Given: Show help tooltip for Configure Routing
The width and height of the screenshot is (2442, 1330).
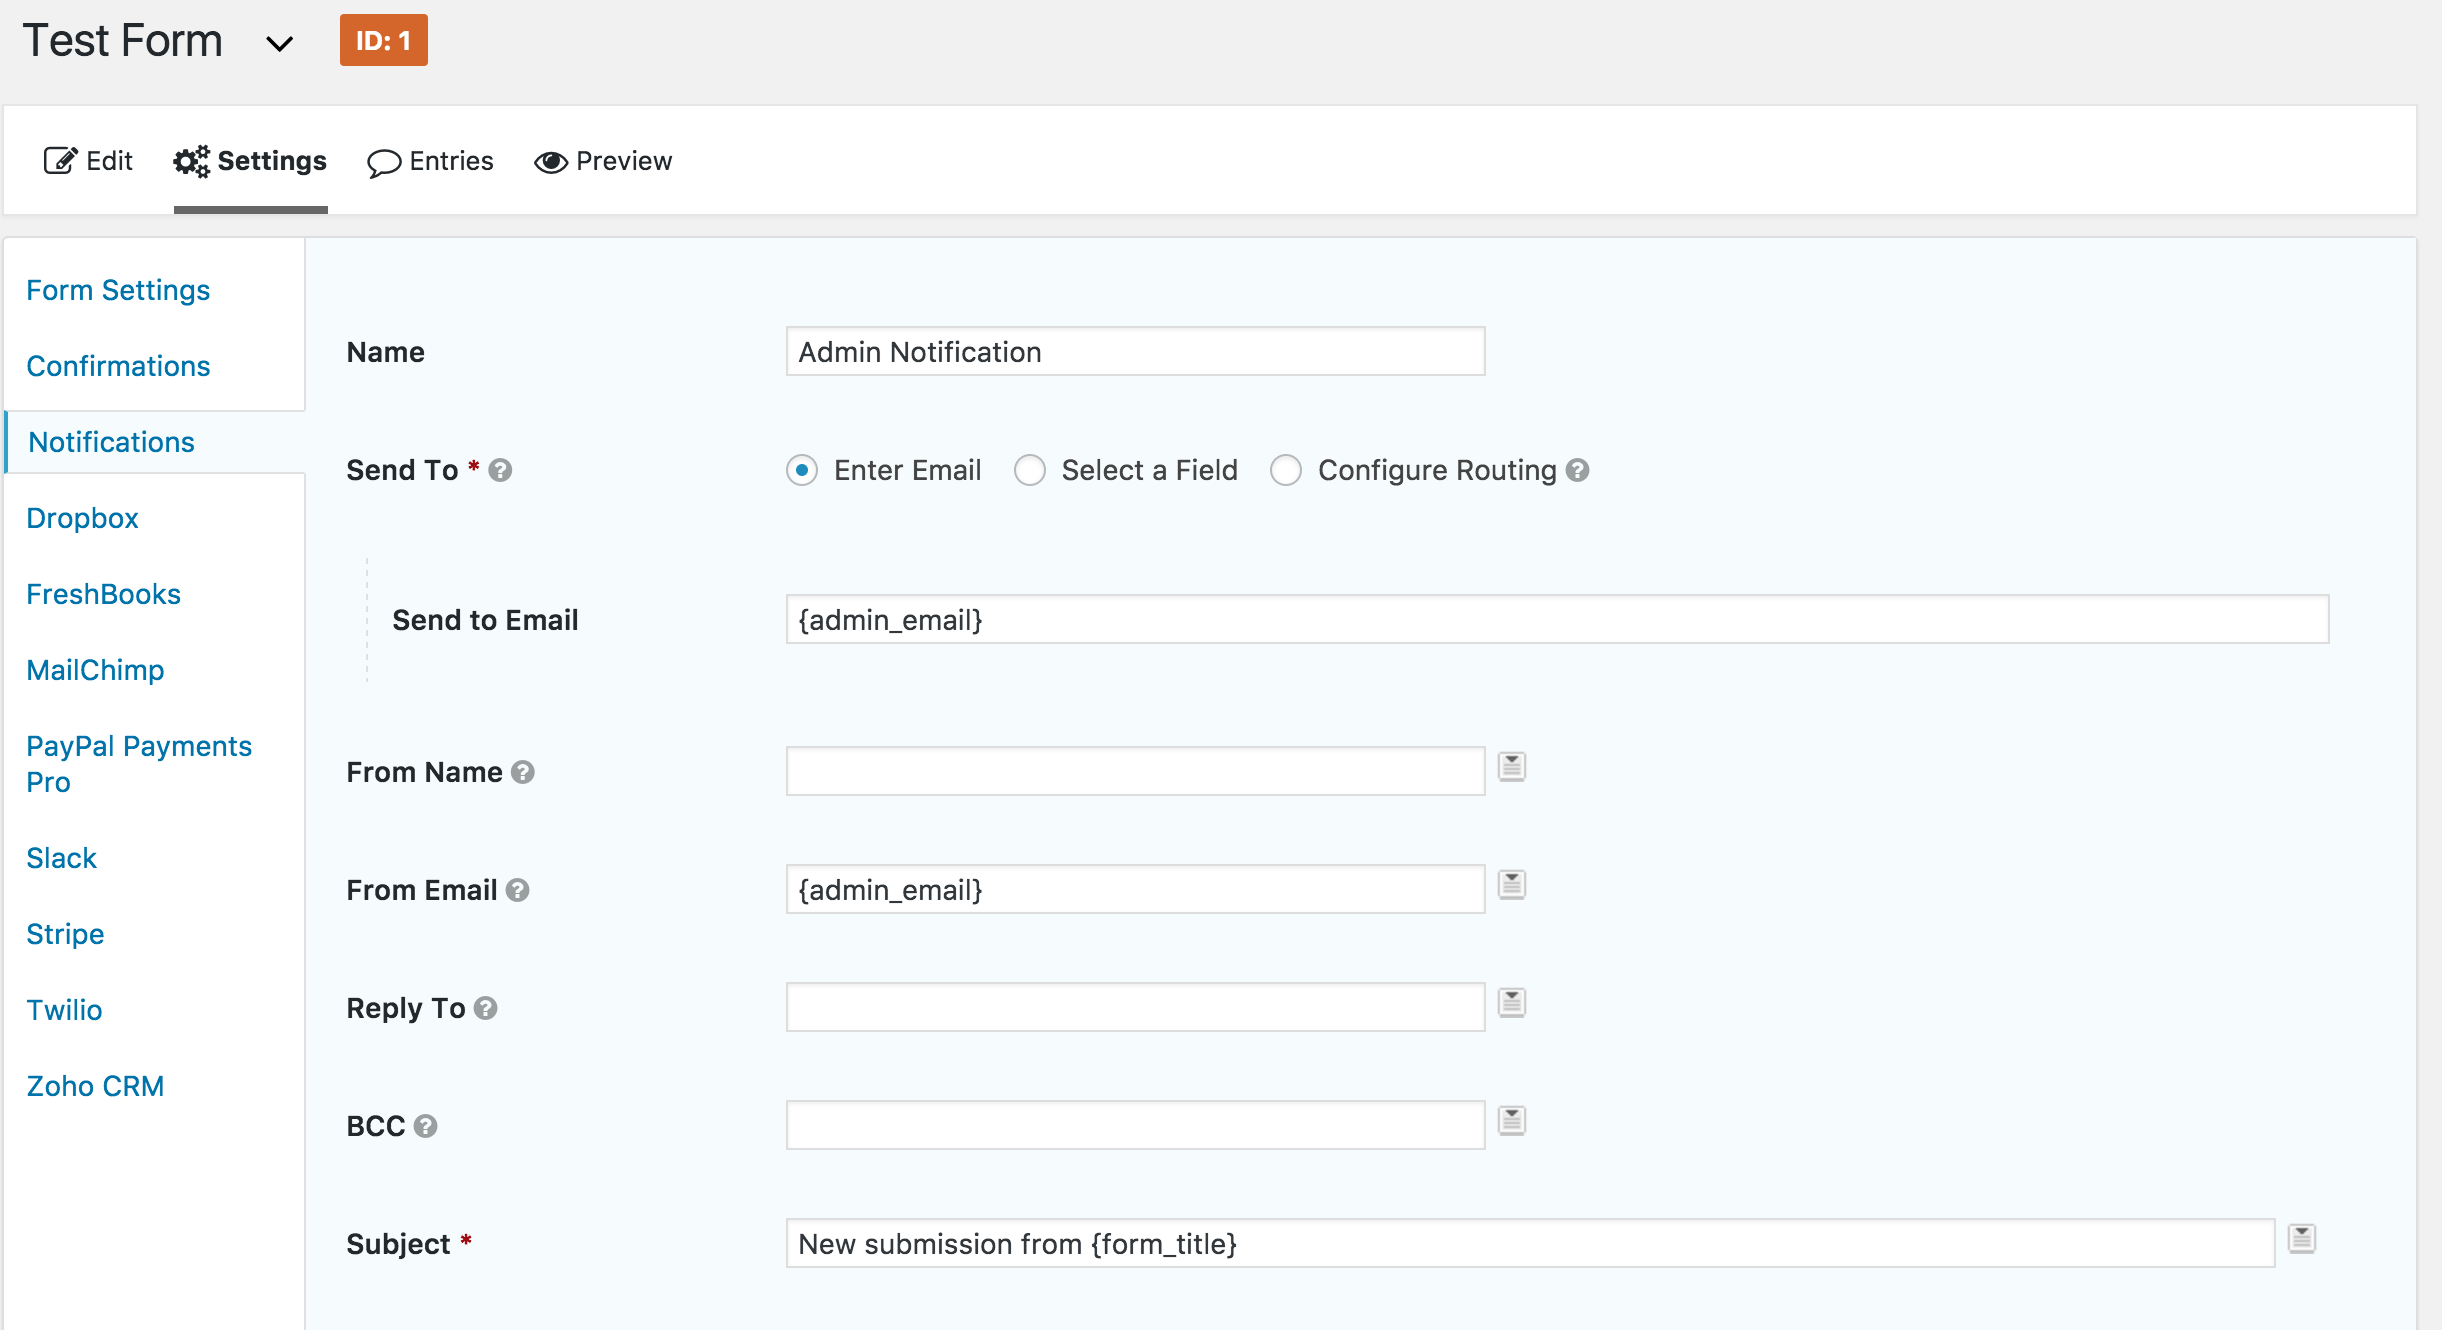Looking at the screenshot, I should pyautogui.click(x=1577, y=470).
